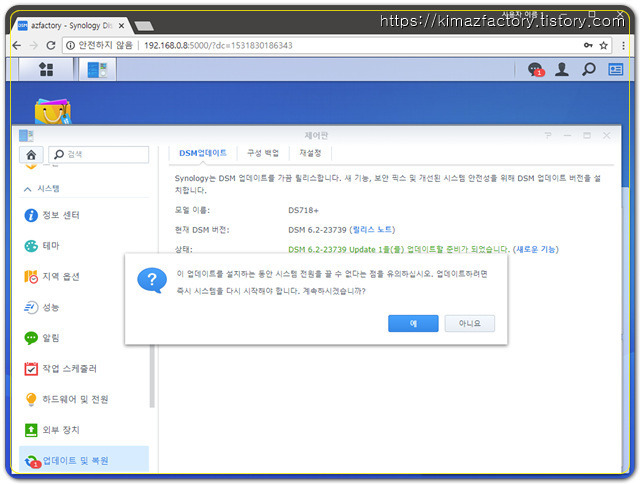Open the widgets panel icon
The height and width of the screenshot is (484, 640).
tap(616, 69)
